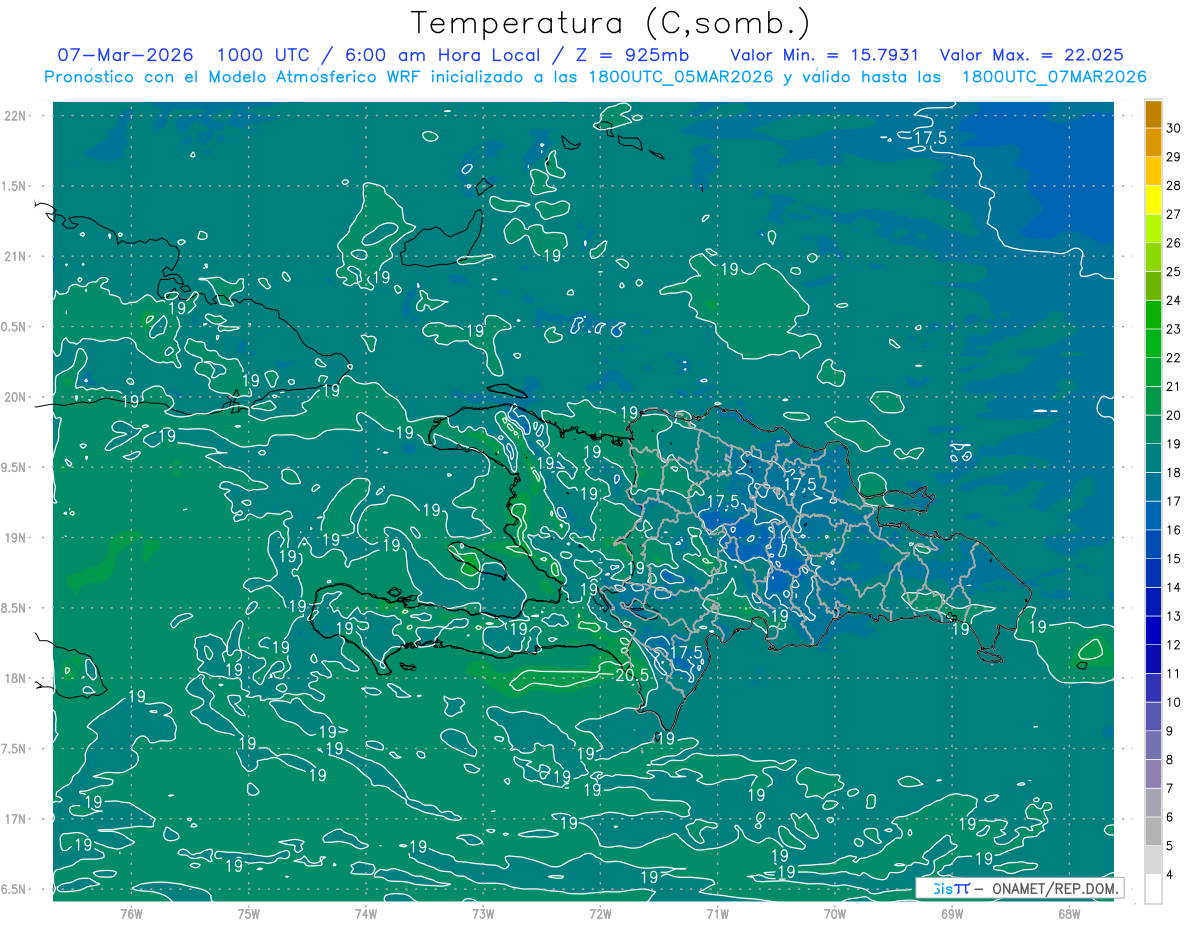Click the '74W' longitude axis label
This screenshot has width=1200, height=927.
click(x=366, y=913)
